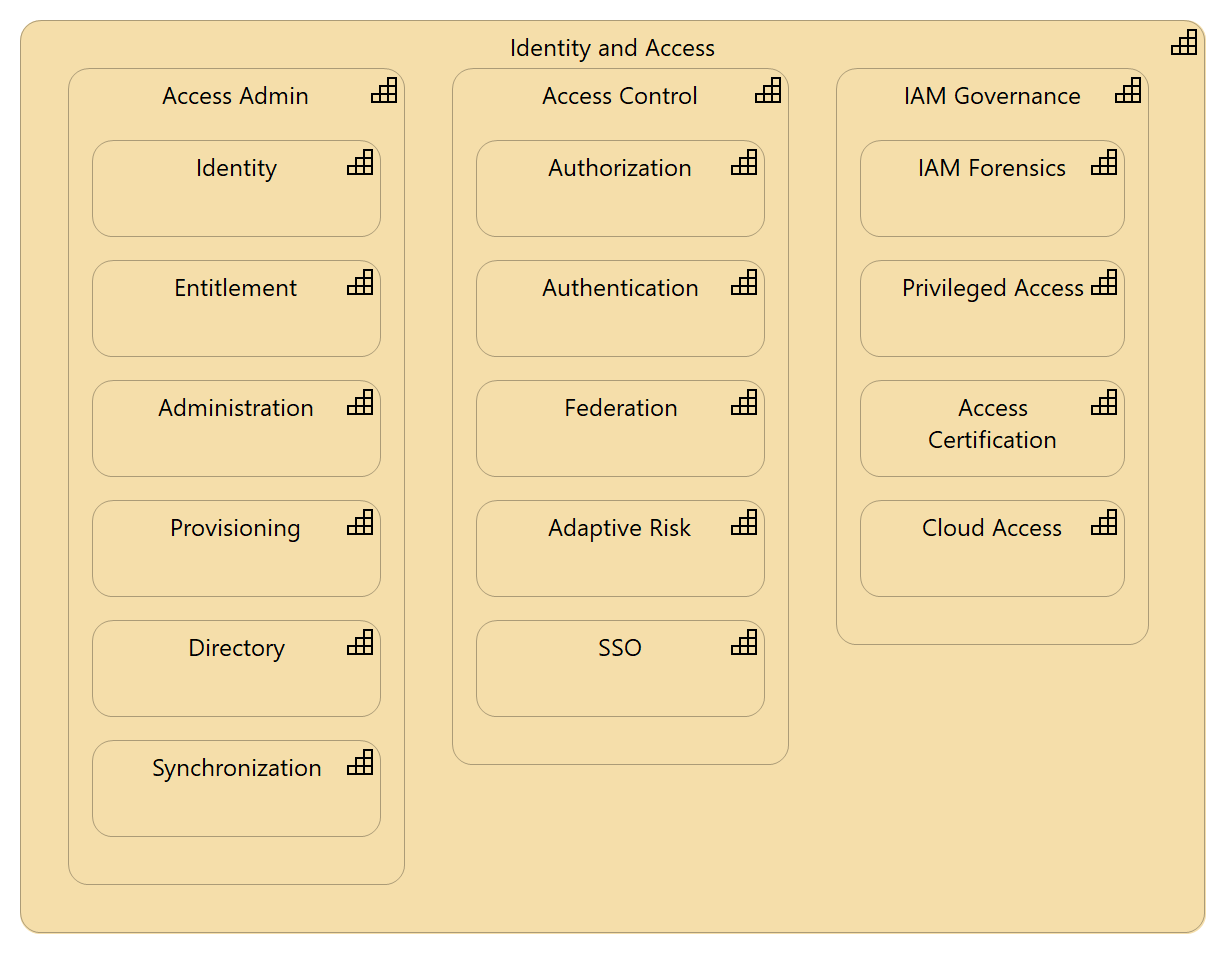The image size is (1226, 954).
Task: Click the Access Admin capability icon
Action: coord(384,91)
